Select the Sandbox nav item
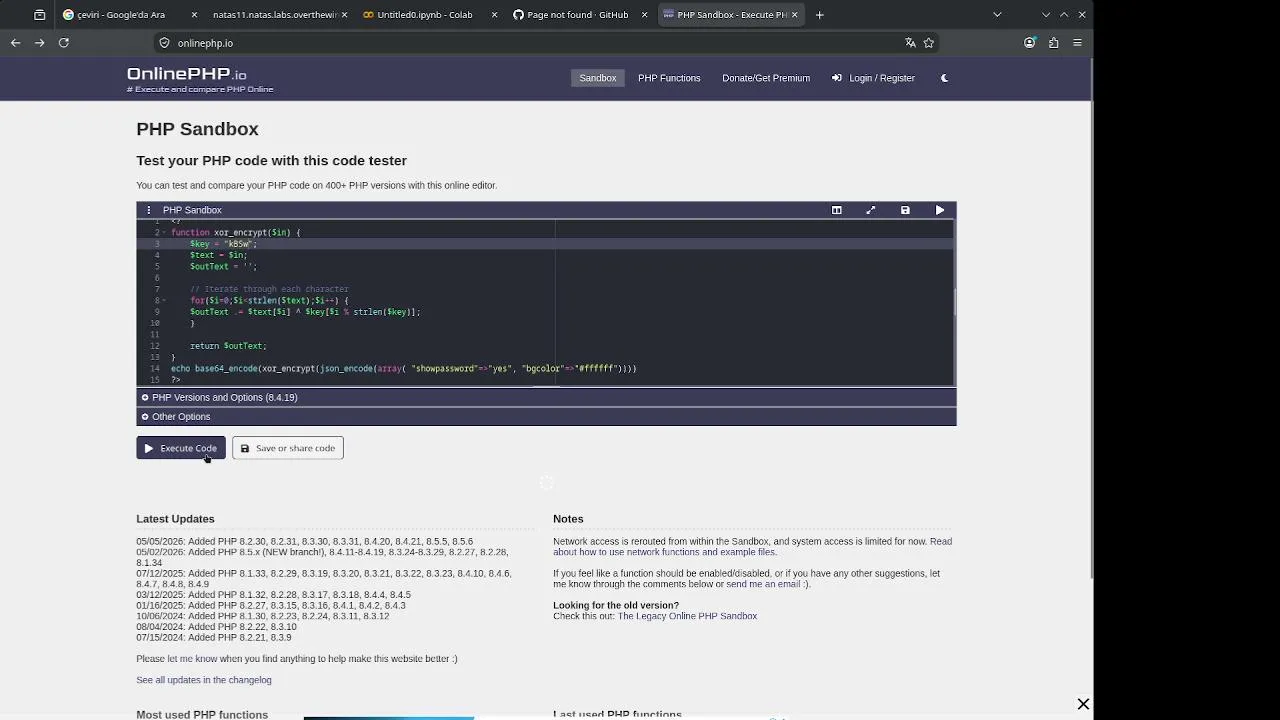Image resolution: width=1280 pixels, height=720 pixels. click(x=598, y=78)
